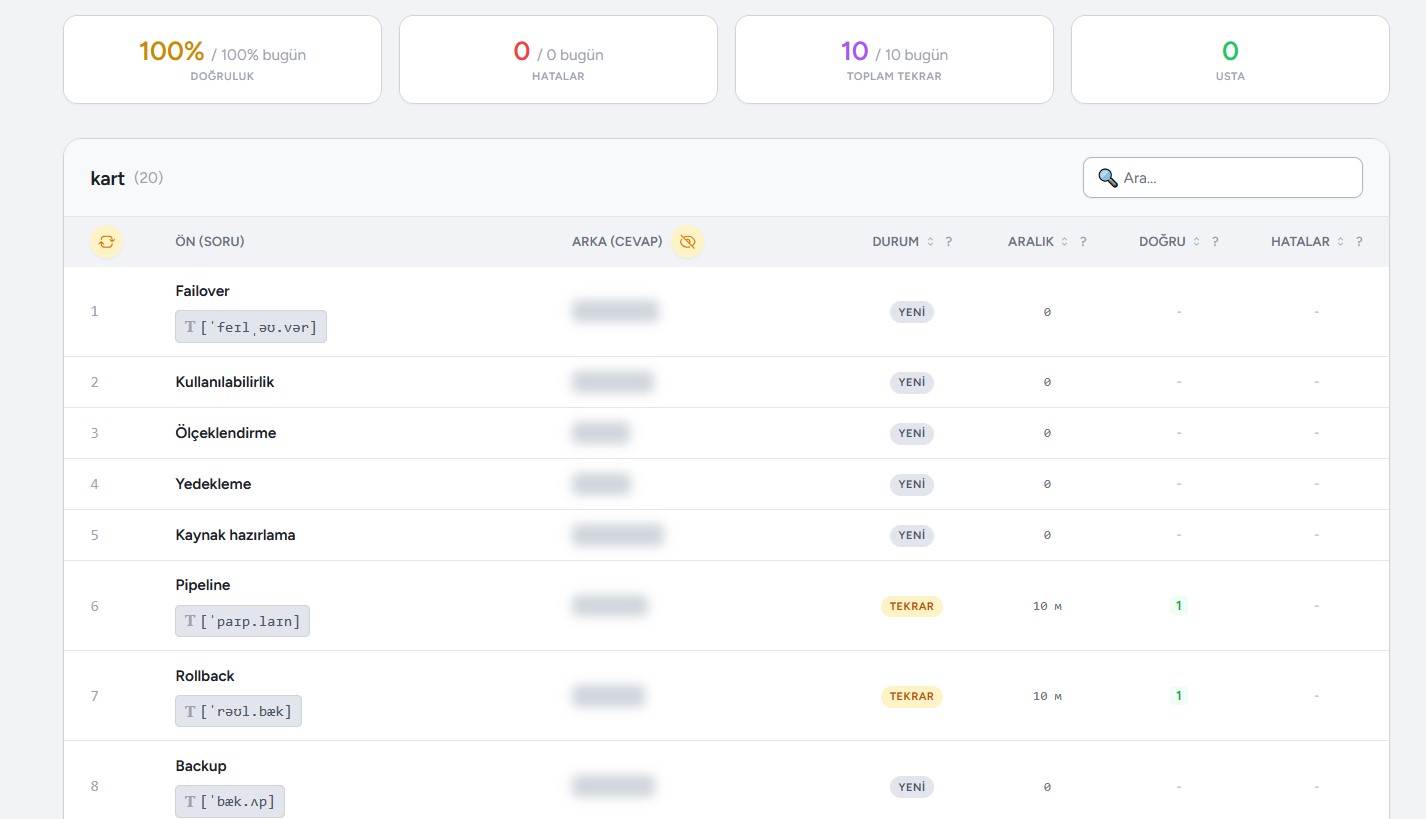Reveal the blurred answer for Yedekleme

coord(601,484)
